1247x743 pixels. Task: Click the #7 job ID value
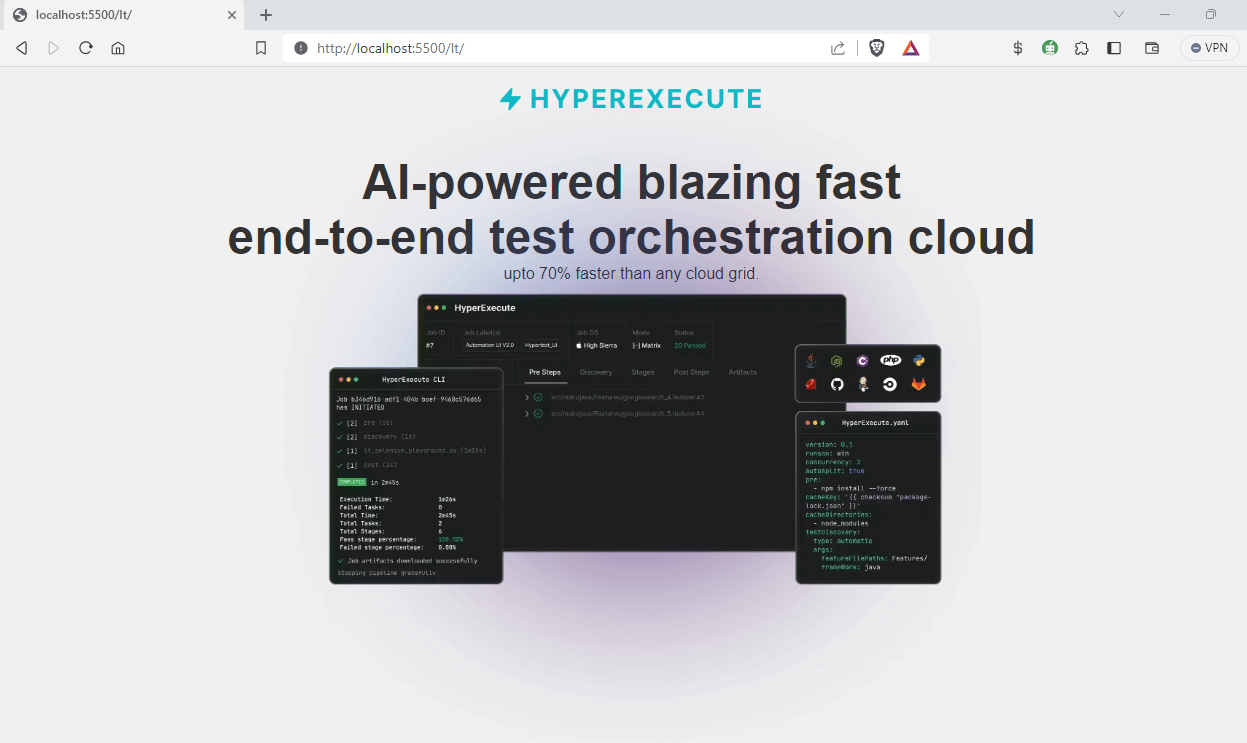430,345
